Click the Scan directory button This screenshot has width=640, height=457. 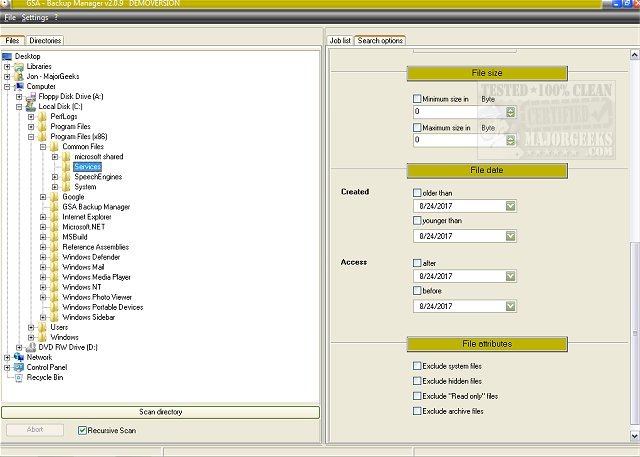pyautogui.click(x=160, y=412)
